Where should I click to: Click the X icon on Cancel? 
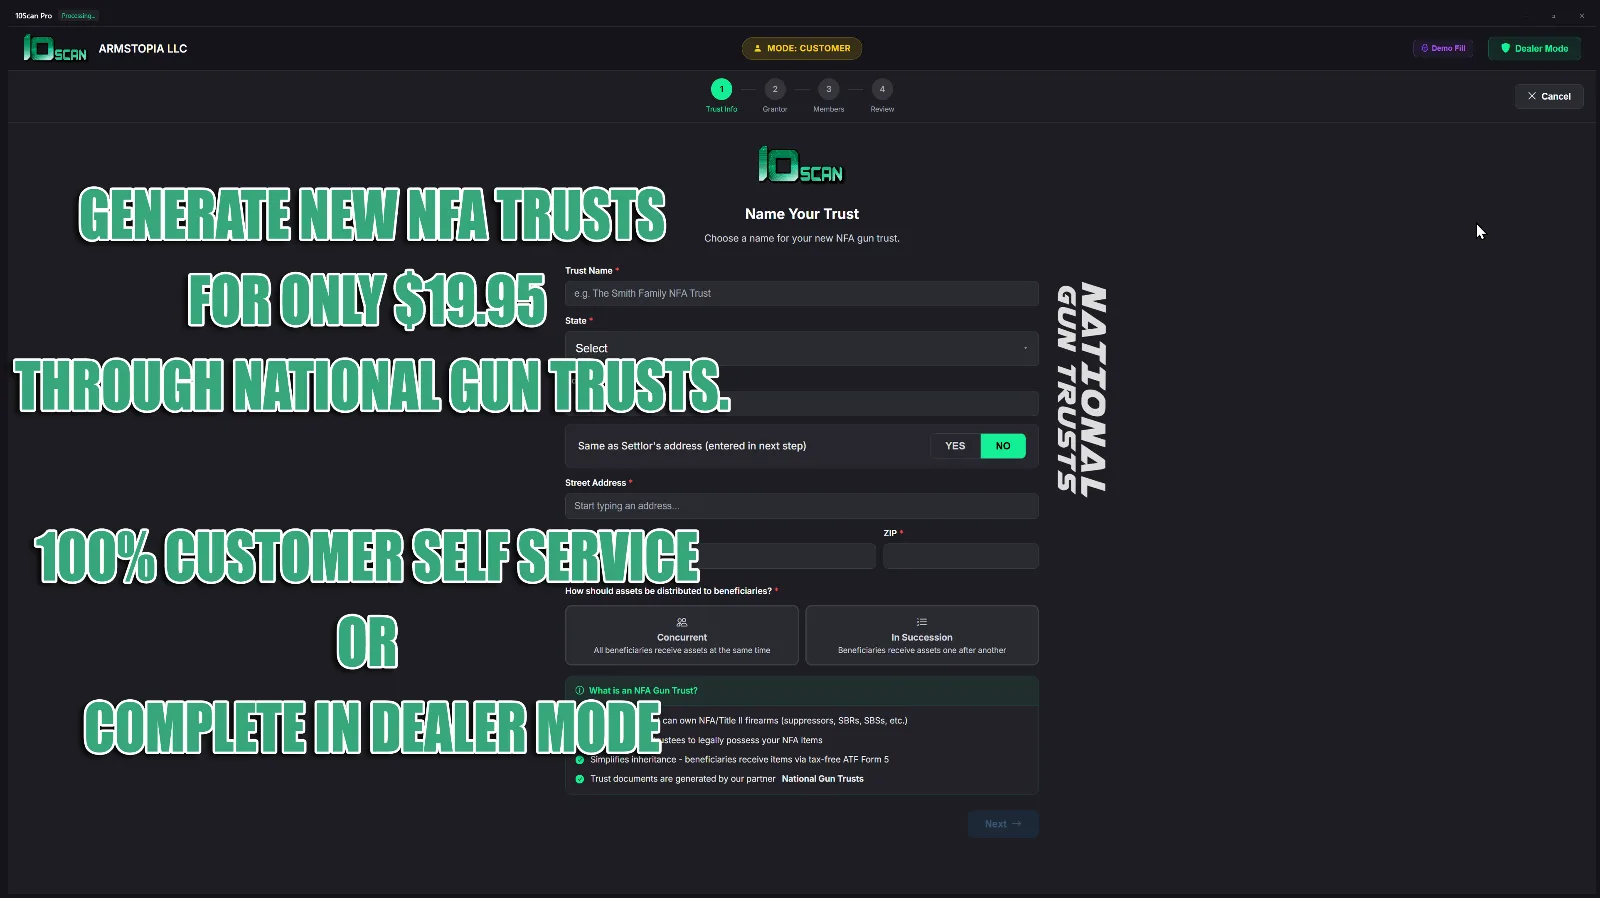[1531, 96]
